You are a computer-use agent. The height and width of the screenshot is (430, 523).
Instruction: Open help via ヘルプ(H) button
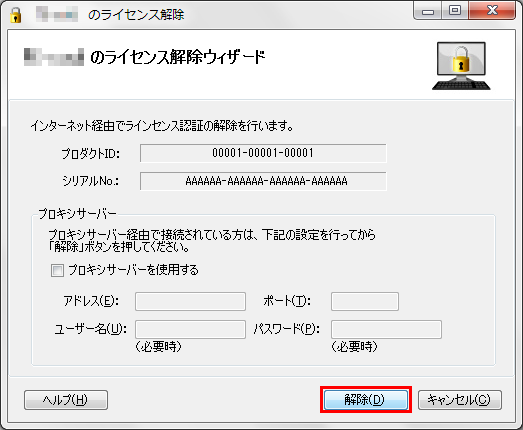click(x=66, y=400)
